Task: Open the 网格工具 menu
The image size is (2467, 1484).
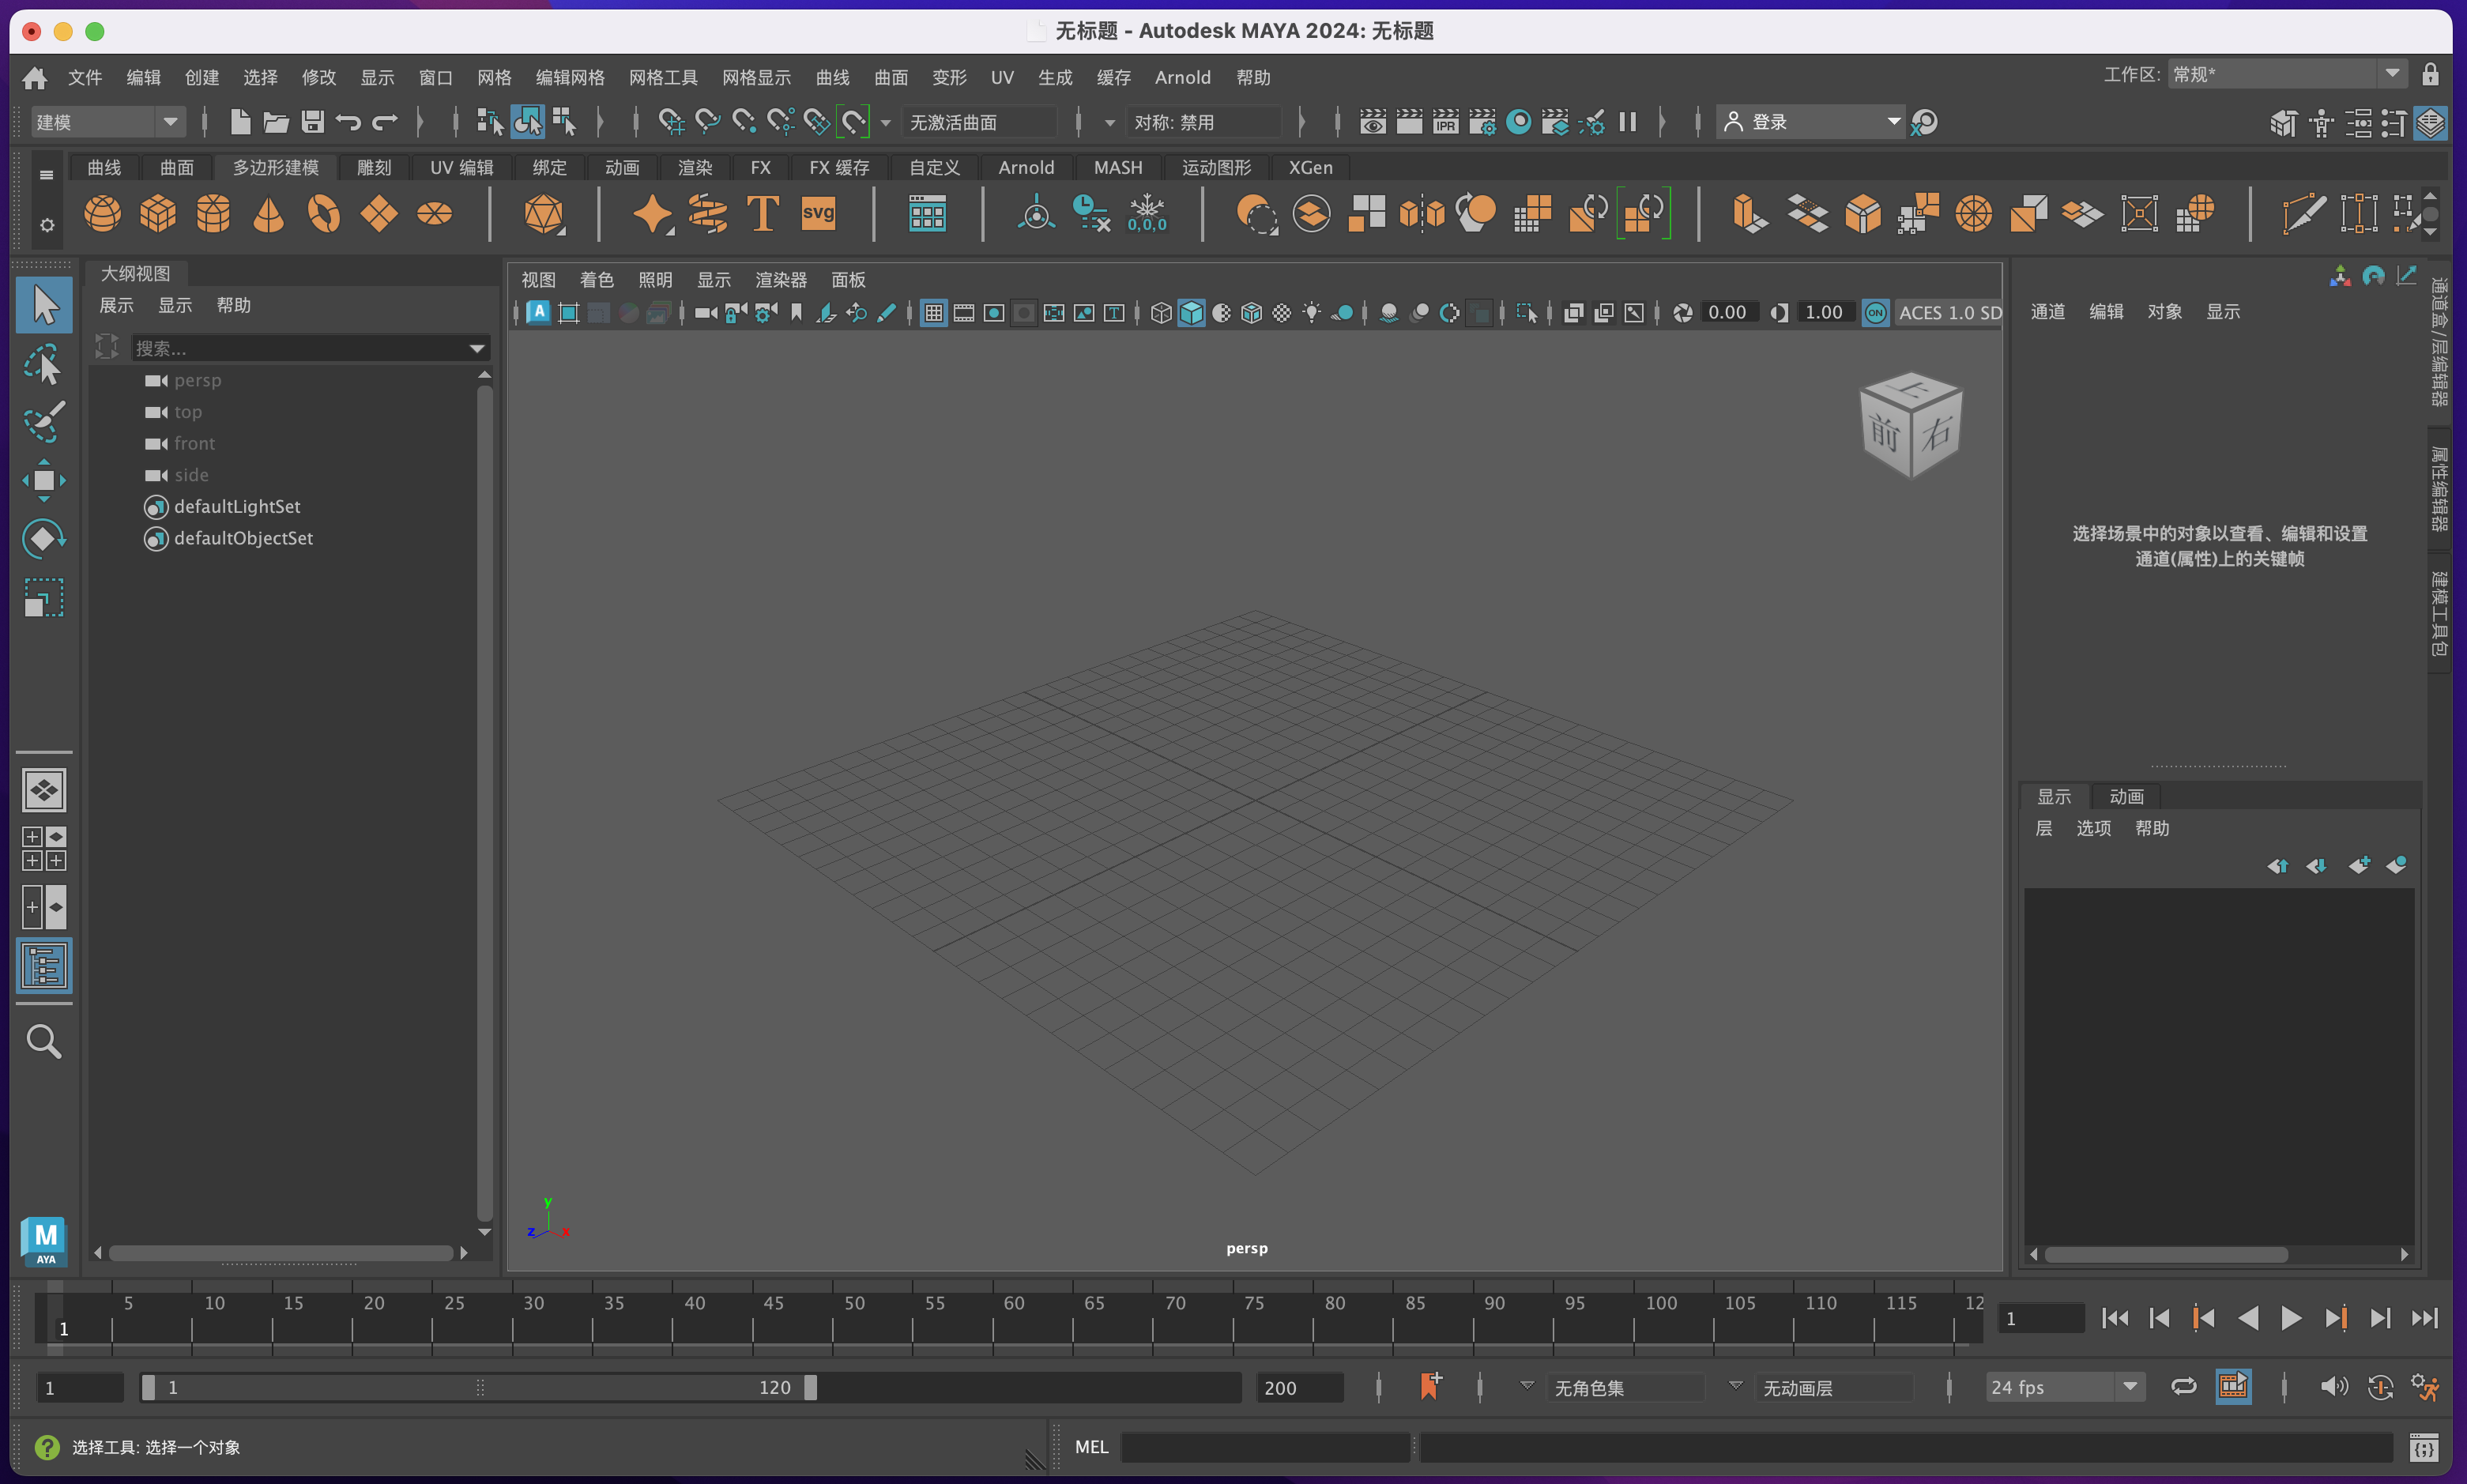Action: coord(663,78)
